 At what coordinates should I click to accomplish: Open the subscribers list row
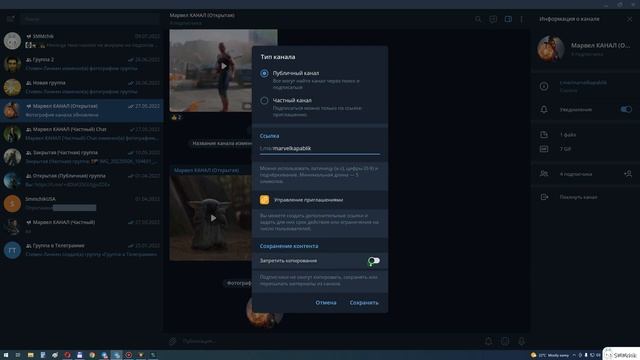click(586, 174)
